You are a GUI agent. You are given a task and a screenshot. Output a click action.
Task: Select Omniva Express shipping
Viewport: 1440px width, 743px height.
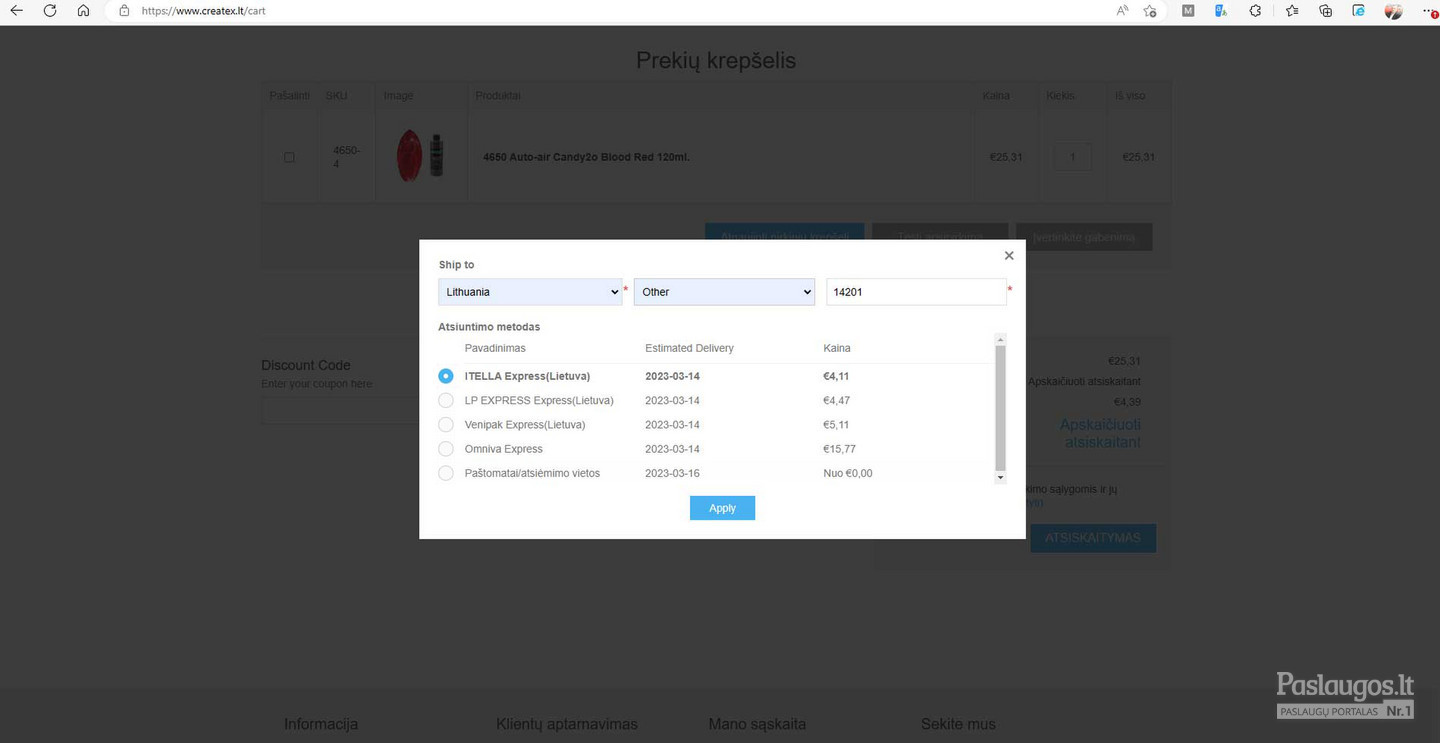click(446, 449)
